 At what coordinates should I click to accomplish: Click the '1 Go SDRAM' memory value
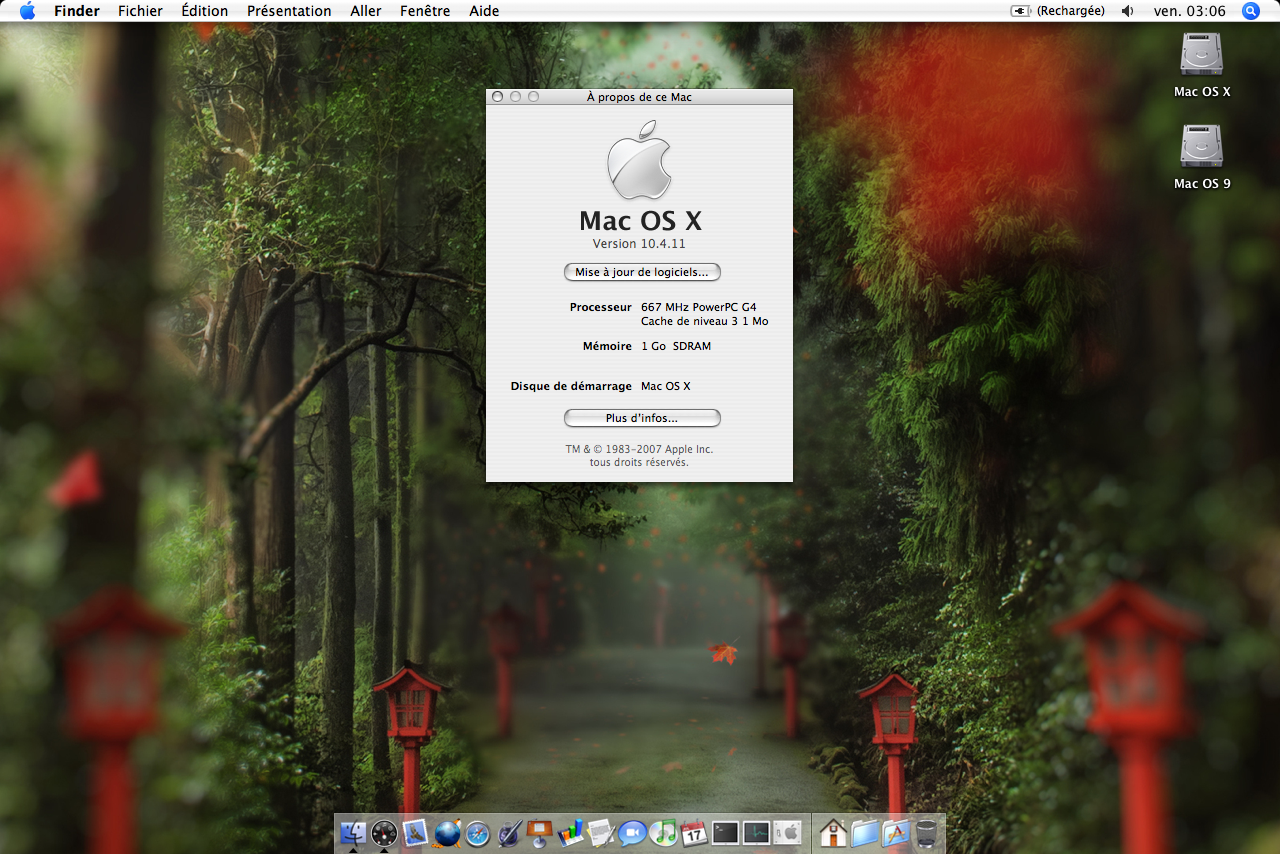[x=676, y=346]
